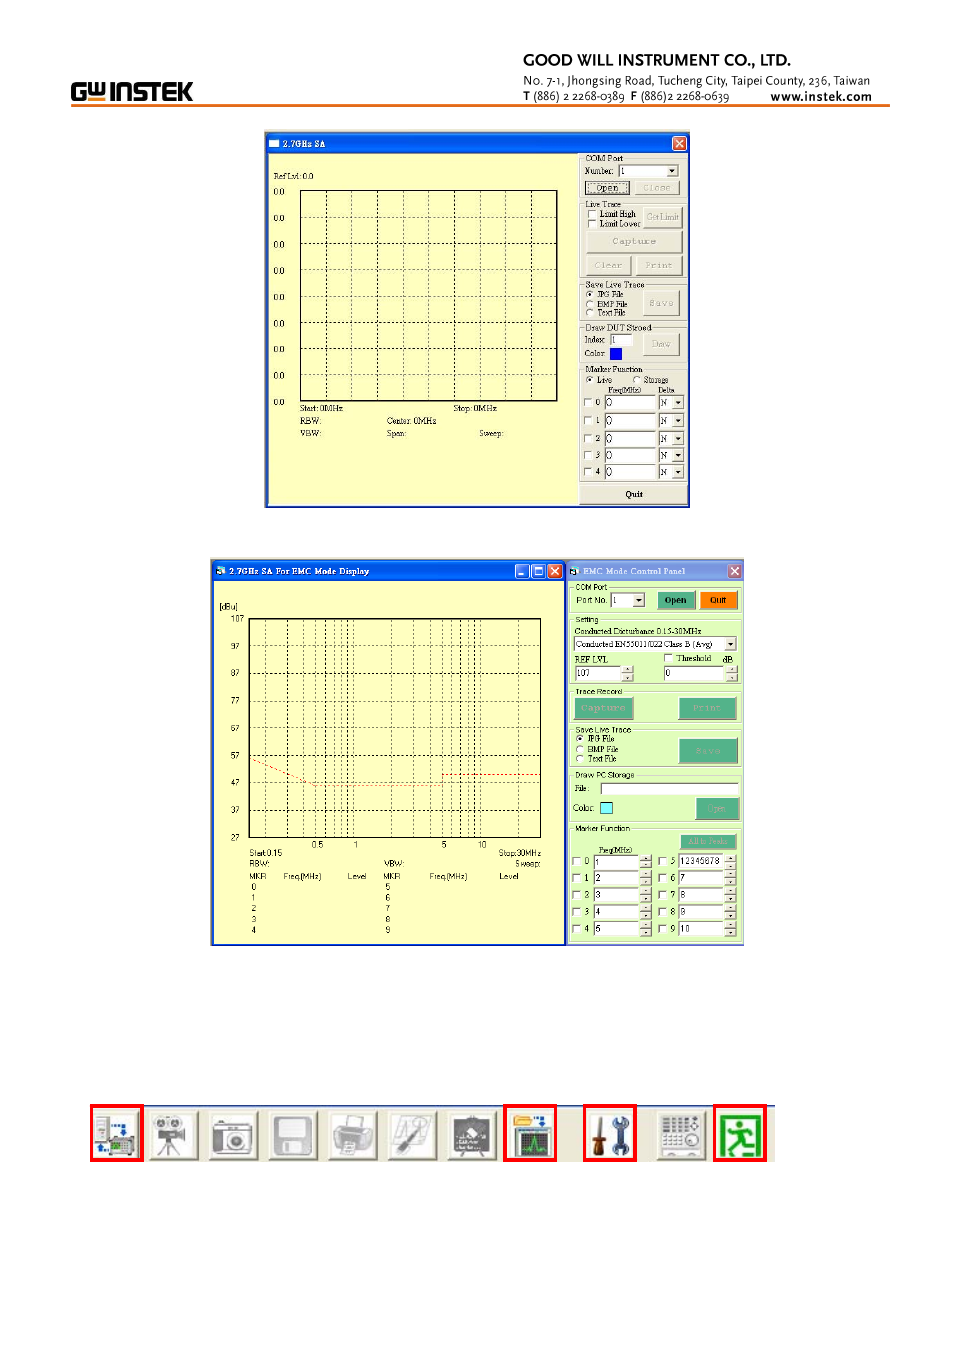This screenshot has width=954, height=1350.
Task: Click marker 0 frequency field in SA window
Action: click(x=630, y=403)
